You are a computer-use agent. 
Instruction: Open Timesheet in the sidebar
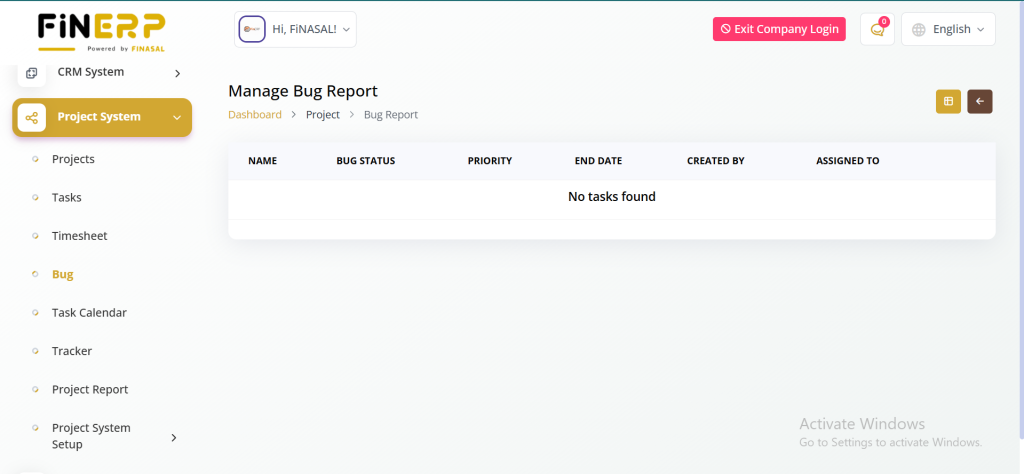(79, 236)
